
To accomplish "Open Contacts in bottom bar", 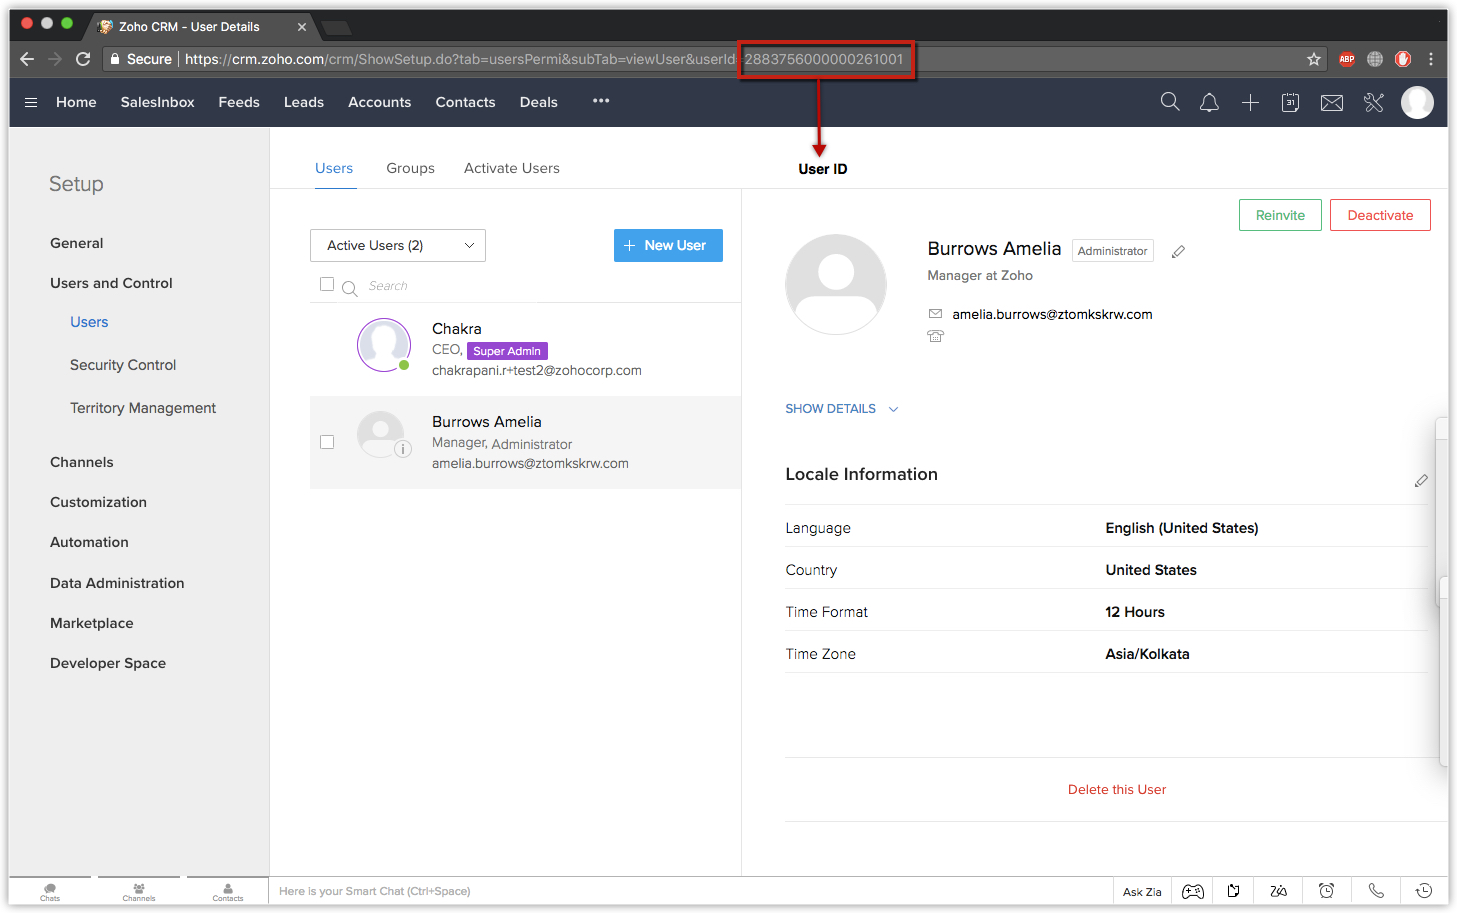I will click(228, 892).
